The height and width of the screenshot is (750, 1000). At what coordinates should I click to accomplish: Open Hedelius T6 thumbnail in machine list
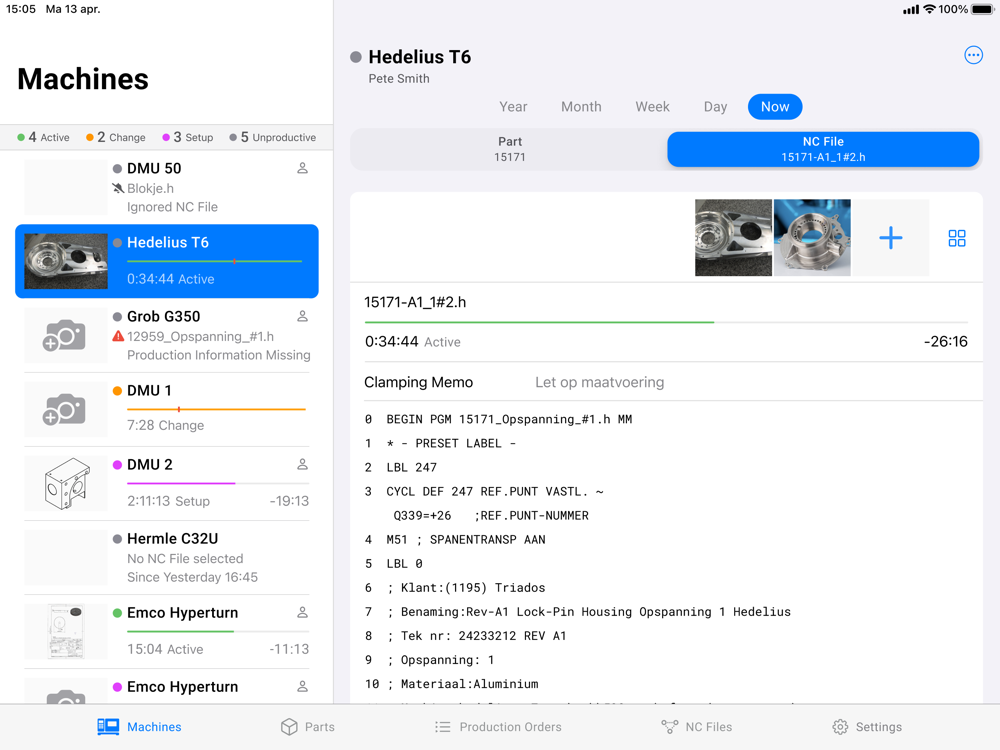[66, 261]
